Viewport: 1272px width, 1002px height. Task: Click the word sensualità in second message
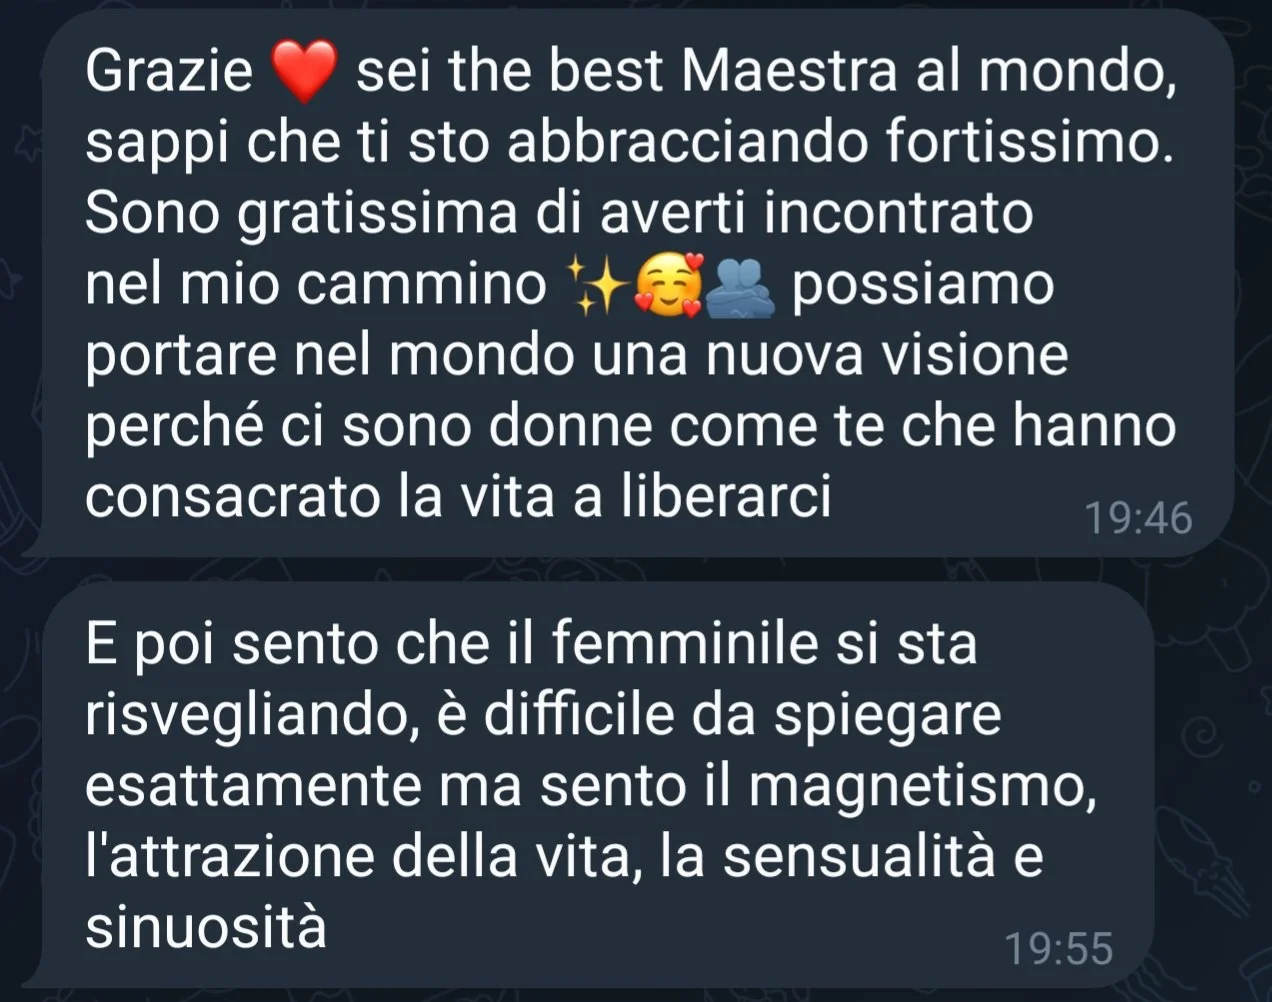pyautogui.click(x=859, y=857)
